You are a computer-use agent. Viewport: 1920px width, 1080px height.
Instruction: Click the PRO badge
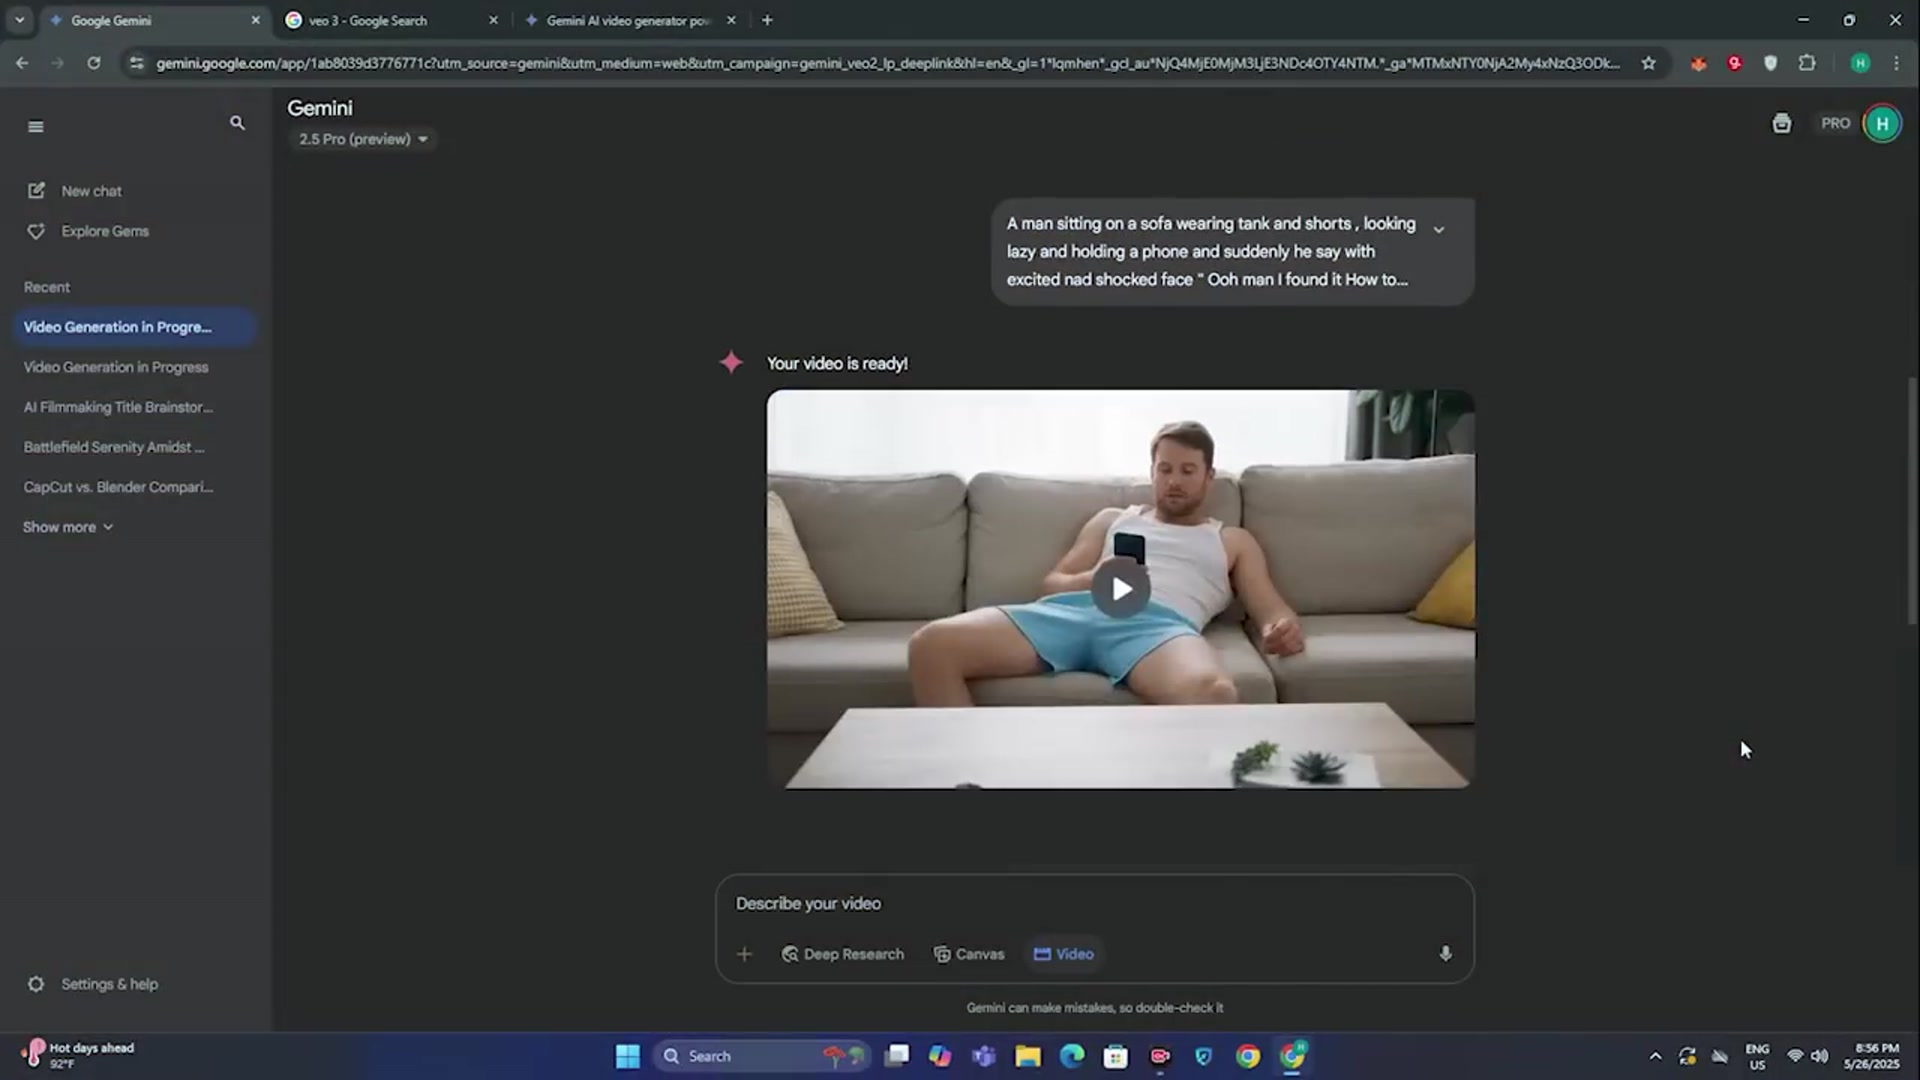point(1835,123)
